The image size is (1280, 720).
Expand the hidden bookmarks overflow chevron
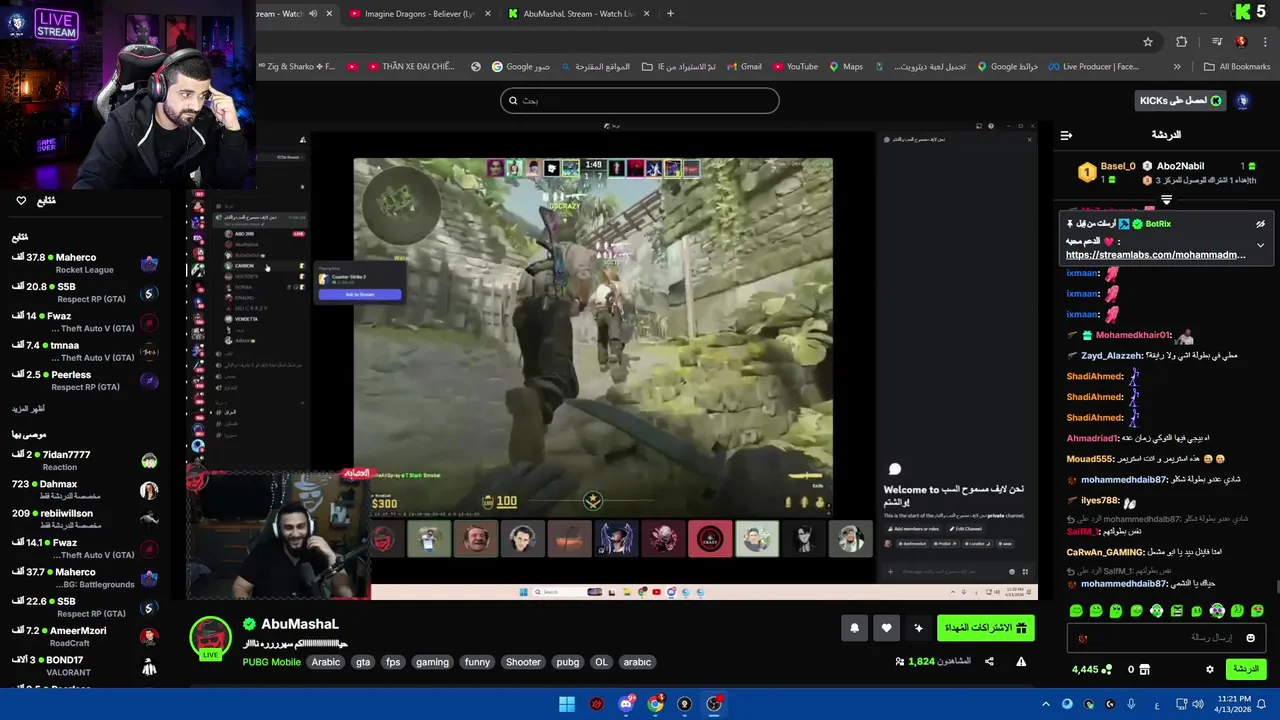pyautogui.click(x=1177, y=67)
